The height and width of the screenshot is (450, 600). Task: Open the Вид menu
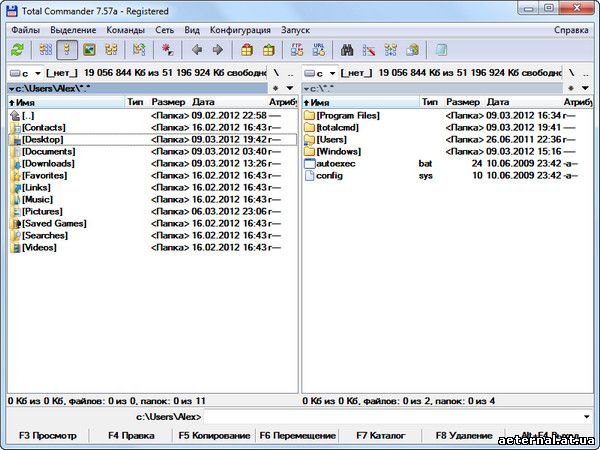click(192, 30)
